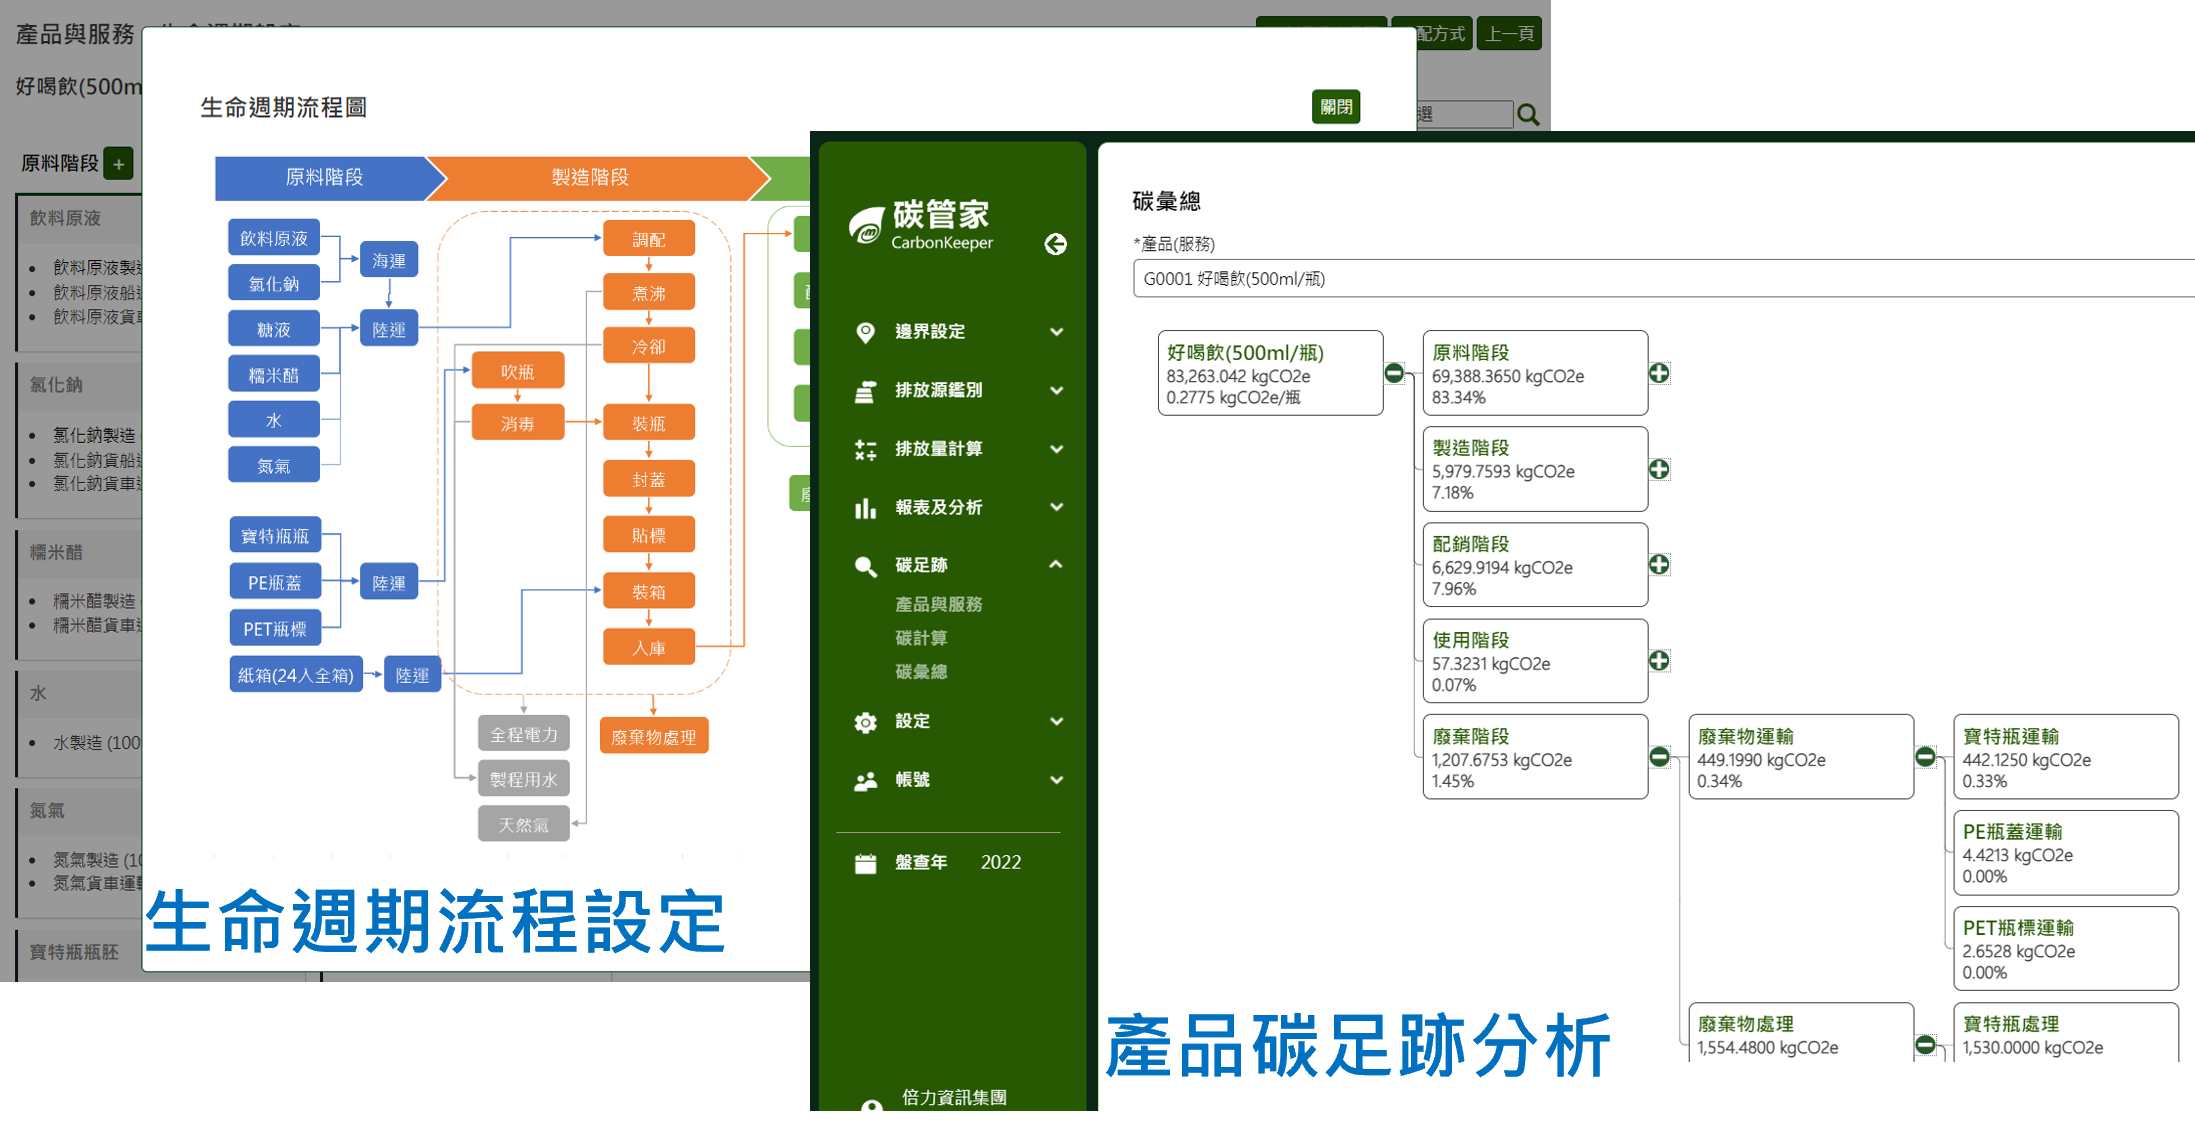This screenshot has height=1135, width=2195.
Task: Collapse the 廢棄階段 node with minus icon
Action: pyautogui.click(x=1659, y=757)
